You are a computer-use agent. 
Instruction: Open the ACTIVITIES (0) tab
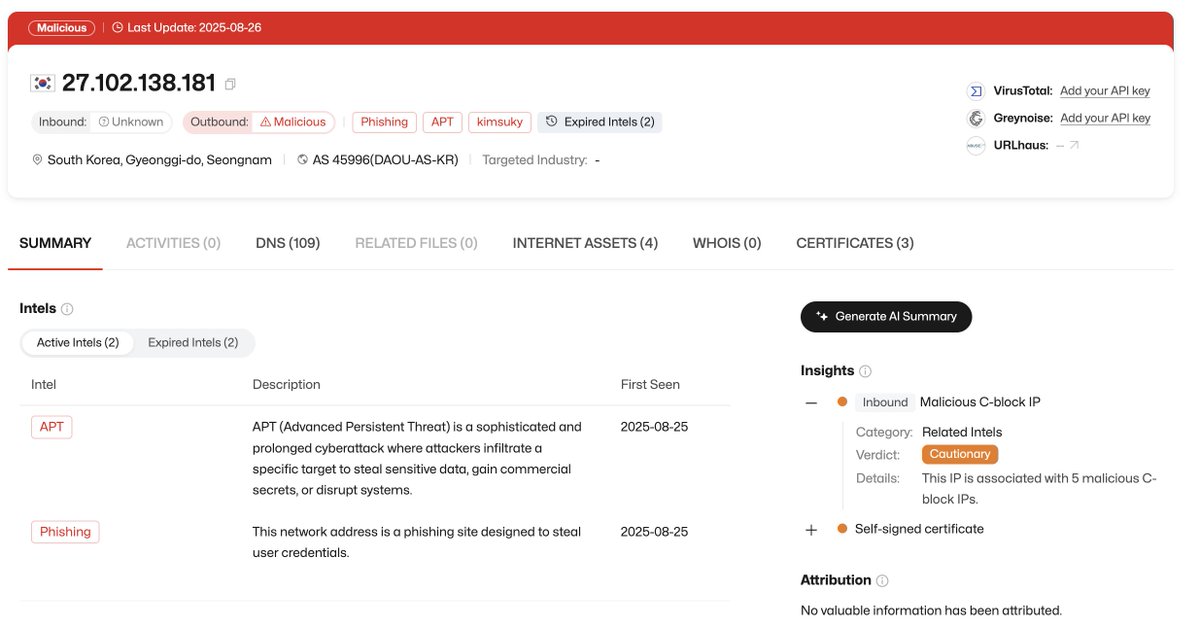(173, 243)
